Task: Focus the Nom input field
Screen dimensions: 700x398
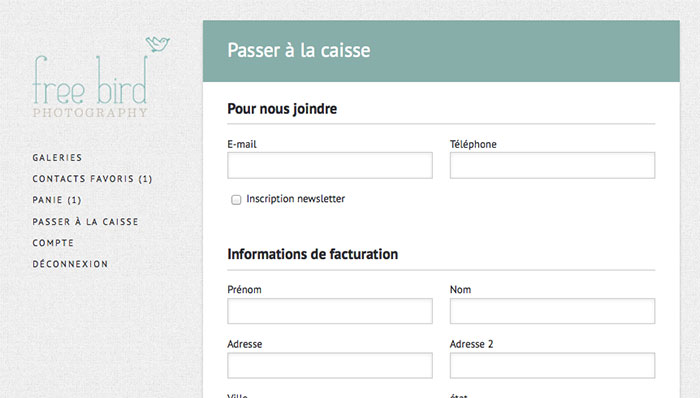Action: [552, 311]
